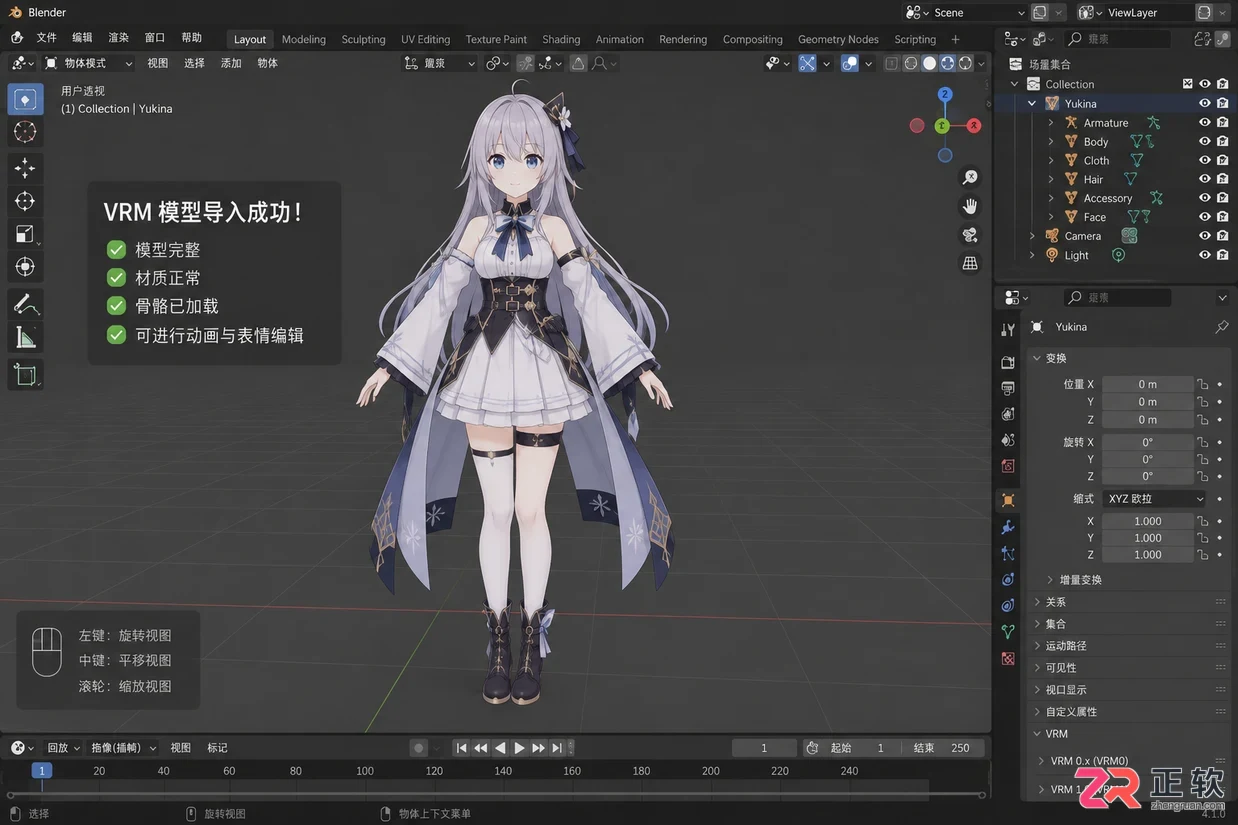
Task: Switch to the Modeling workspace tab
Action: point(304,39)
